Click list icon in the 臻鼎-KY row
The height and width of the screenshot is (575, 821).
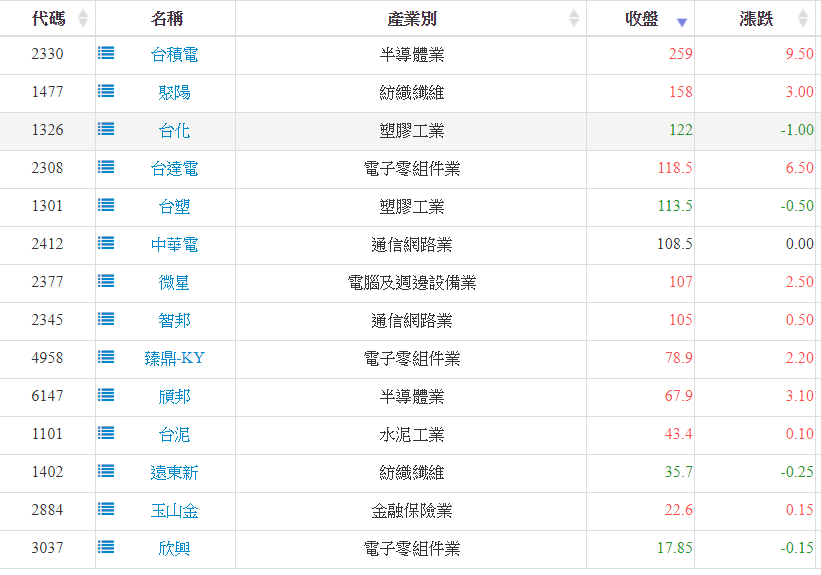106,358
